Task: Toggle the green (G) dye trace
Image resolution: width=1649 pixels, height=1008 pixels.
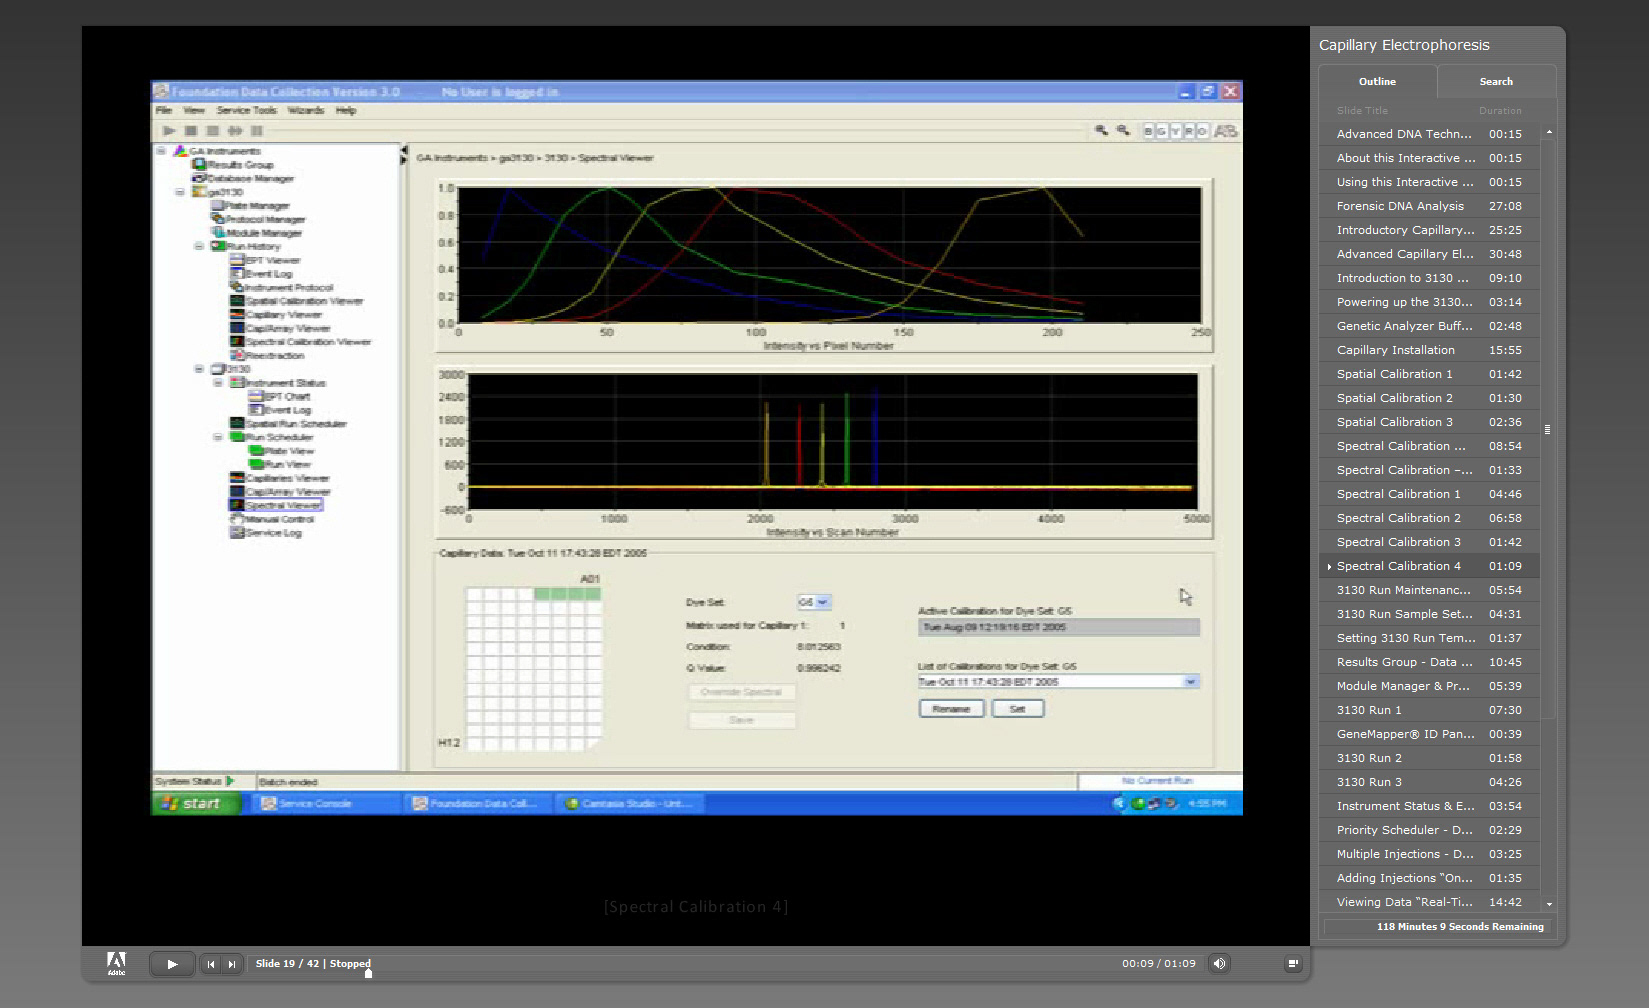Action: tap(1161, 131)
